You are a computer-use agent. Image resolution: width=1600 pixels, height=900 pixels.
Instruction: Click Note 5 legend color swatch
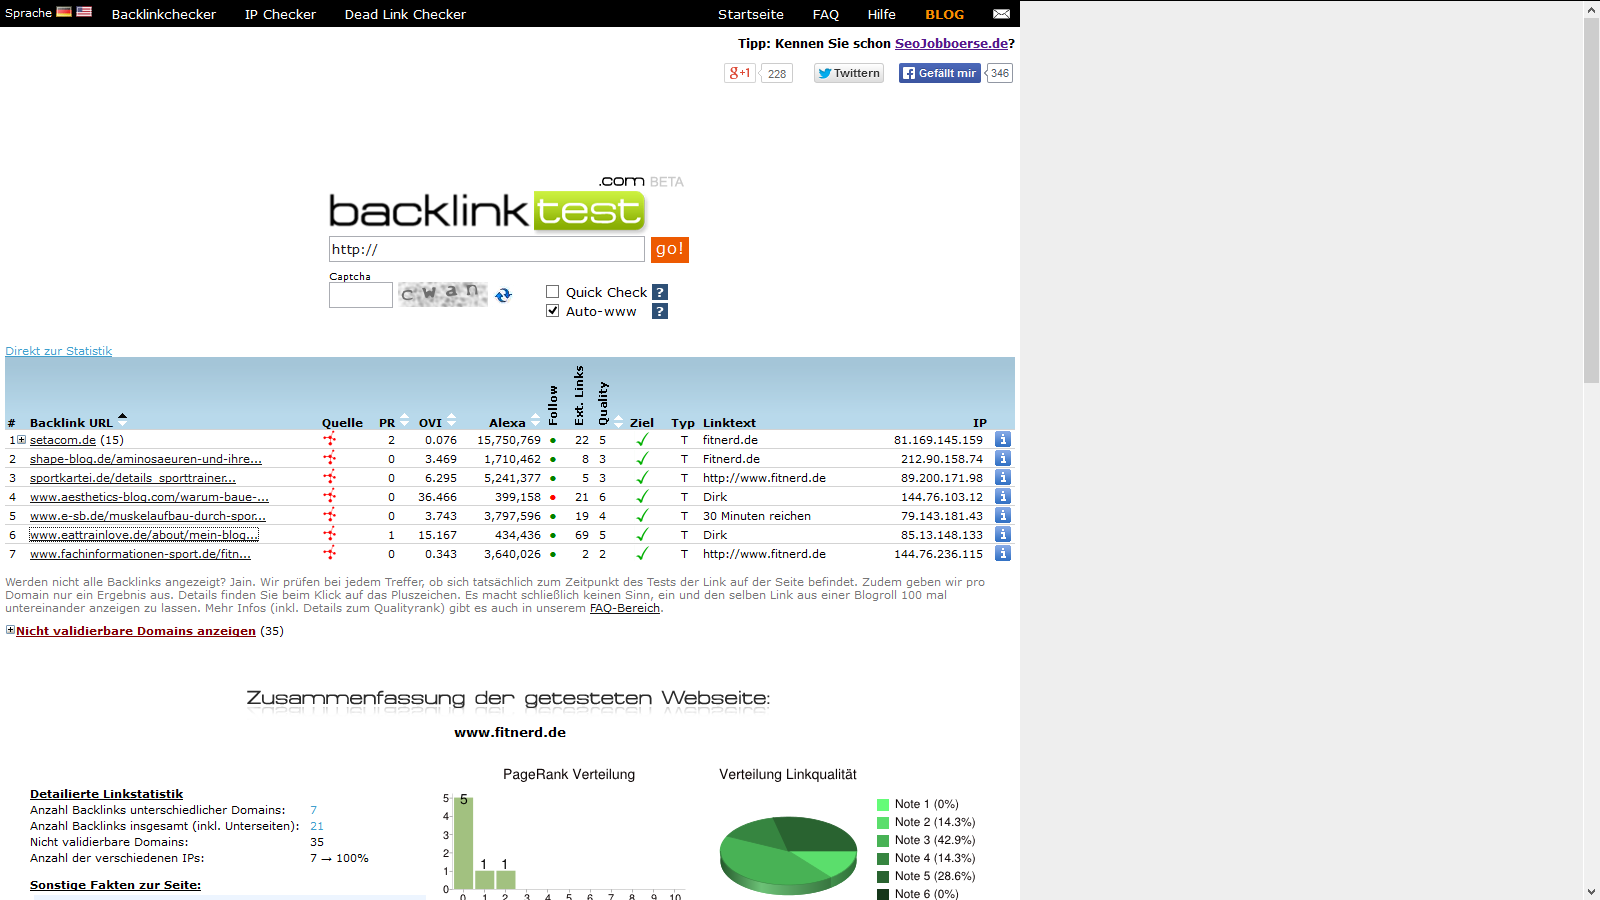point(883,877)
